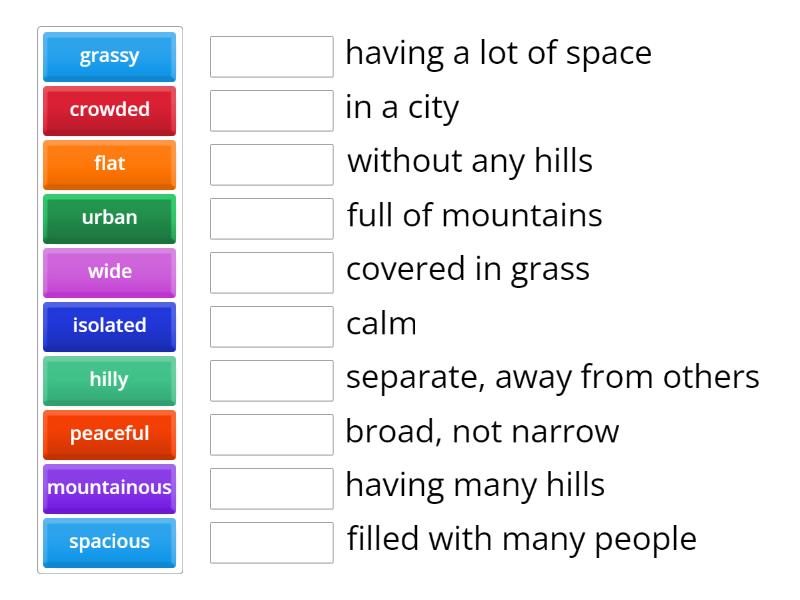Viewport: 800px width, 600px height.
Task: Choose the "peaceful" orange-red tile
Action: (109, 435)
